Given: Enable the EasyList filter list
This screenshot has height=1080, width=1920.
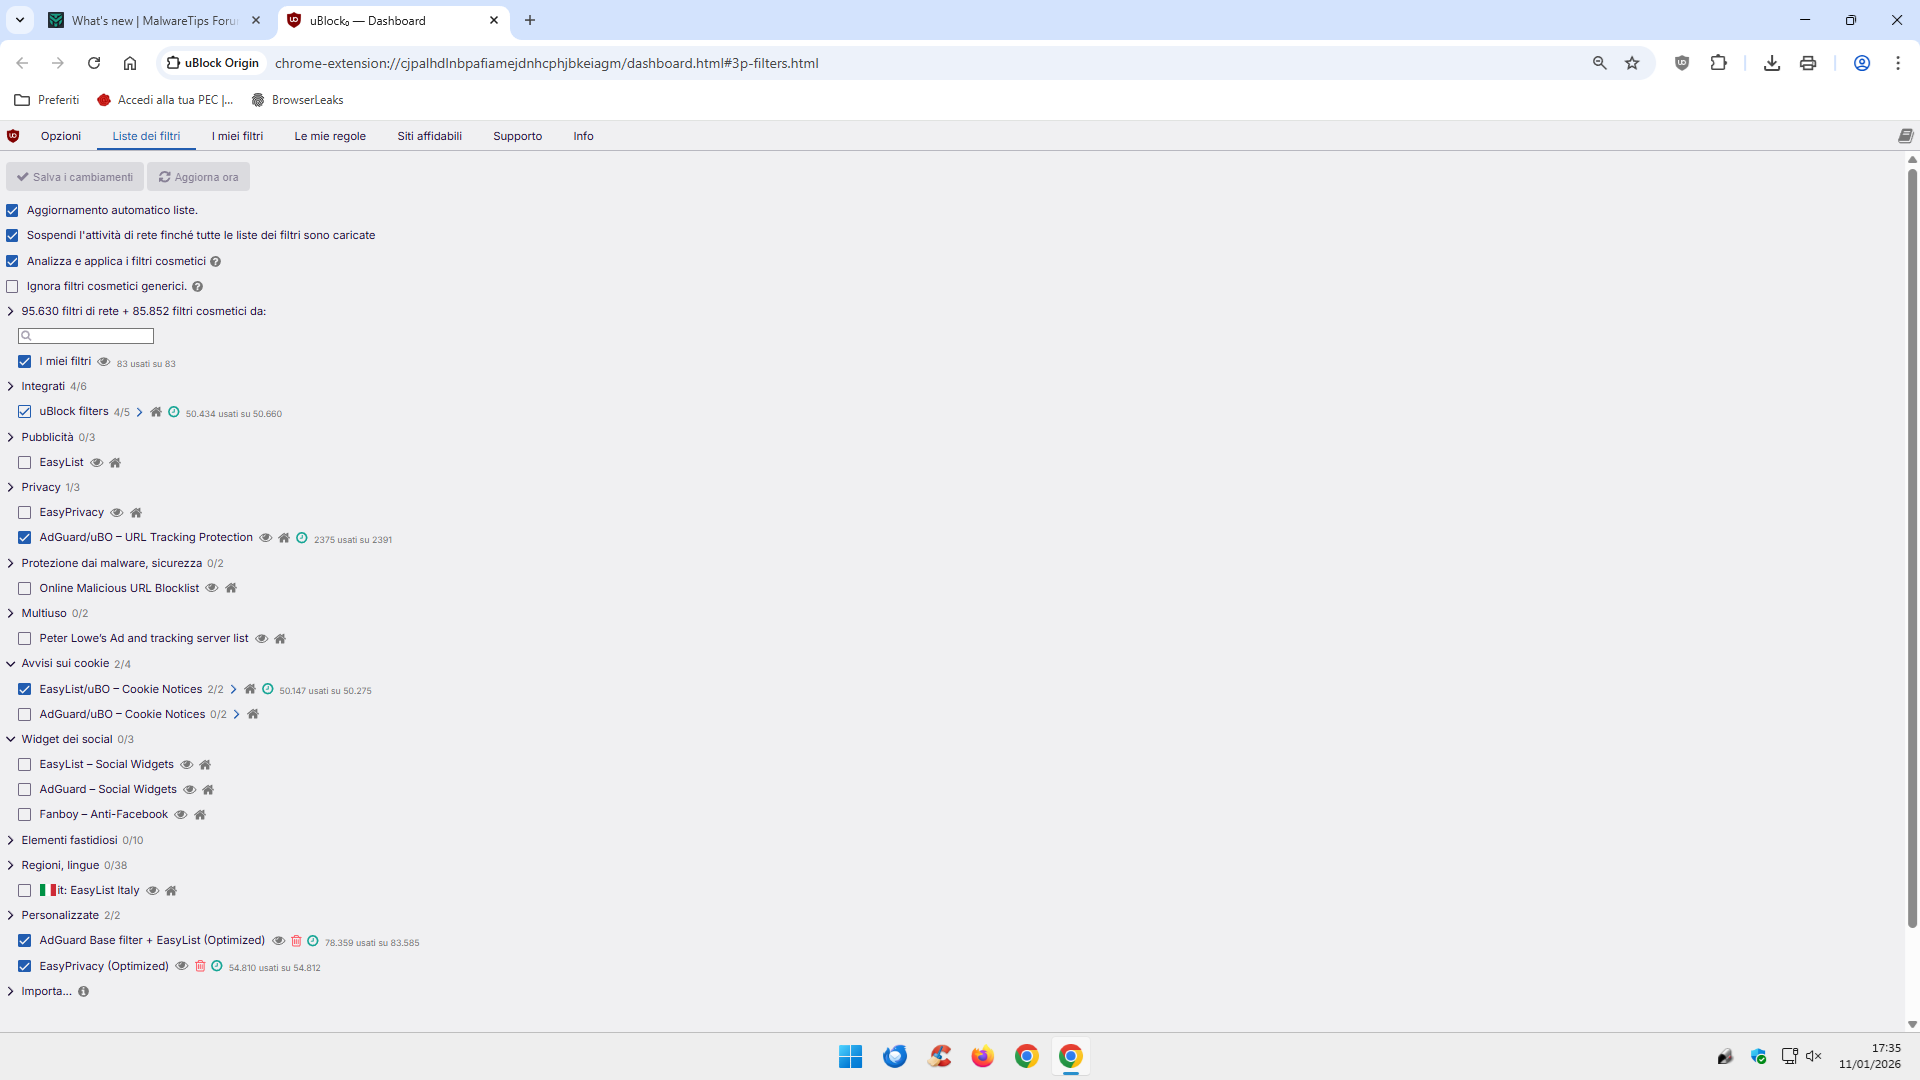Looking at the screenshot, I should pyautogui.click(x=25, y=463).
